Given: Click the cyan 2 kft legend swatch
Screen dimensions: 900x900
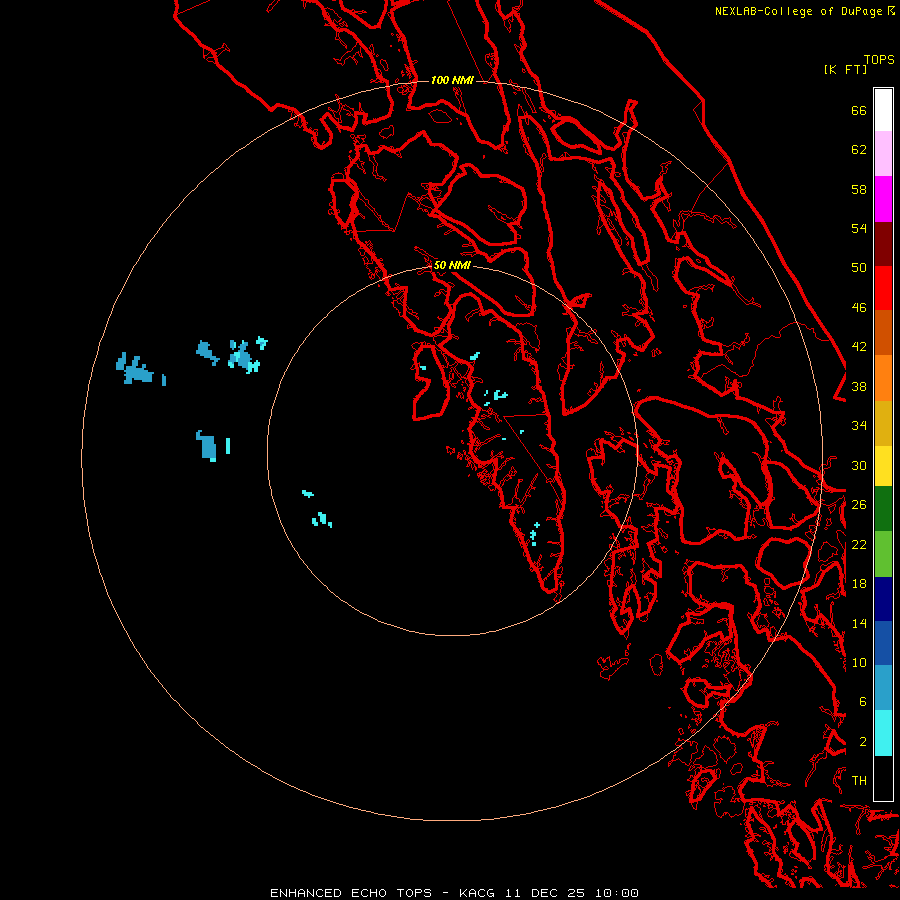Looking at the screenshot, I should 883,733.
